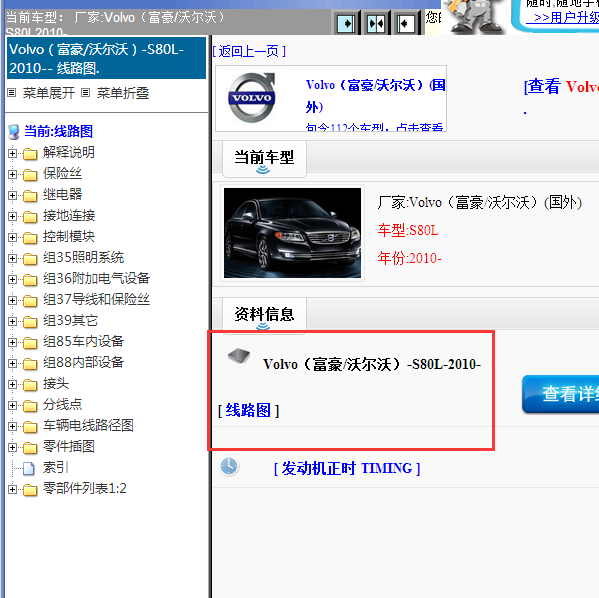Click the 组35照明系统 folder icon
The width and height of the screenshot is (599, 598).
point(30,259)
